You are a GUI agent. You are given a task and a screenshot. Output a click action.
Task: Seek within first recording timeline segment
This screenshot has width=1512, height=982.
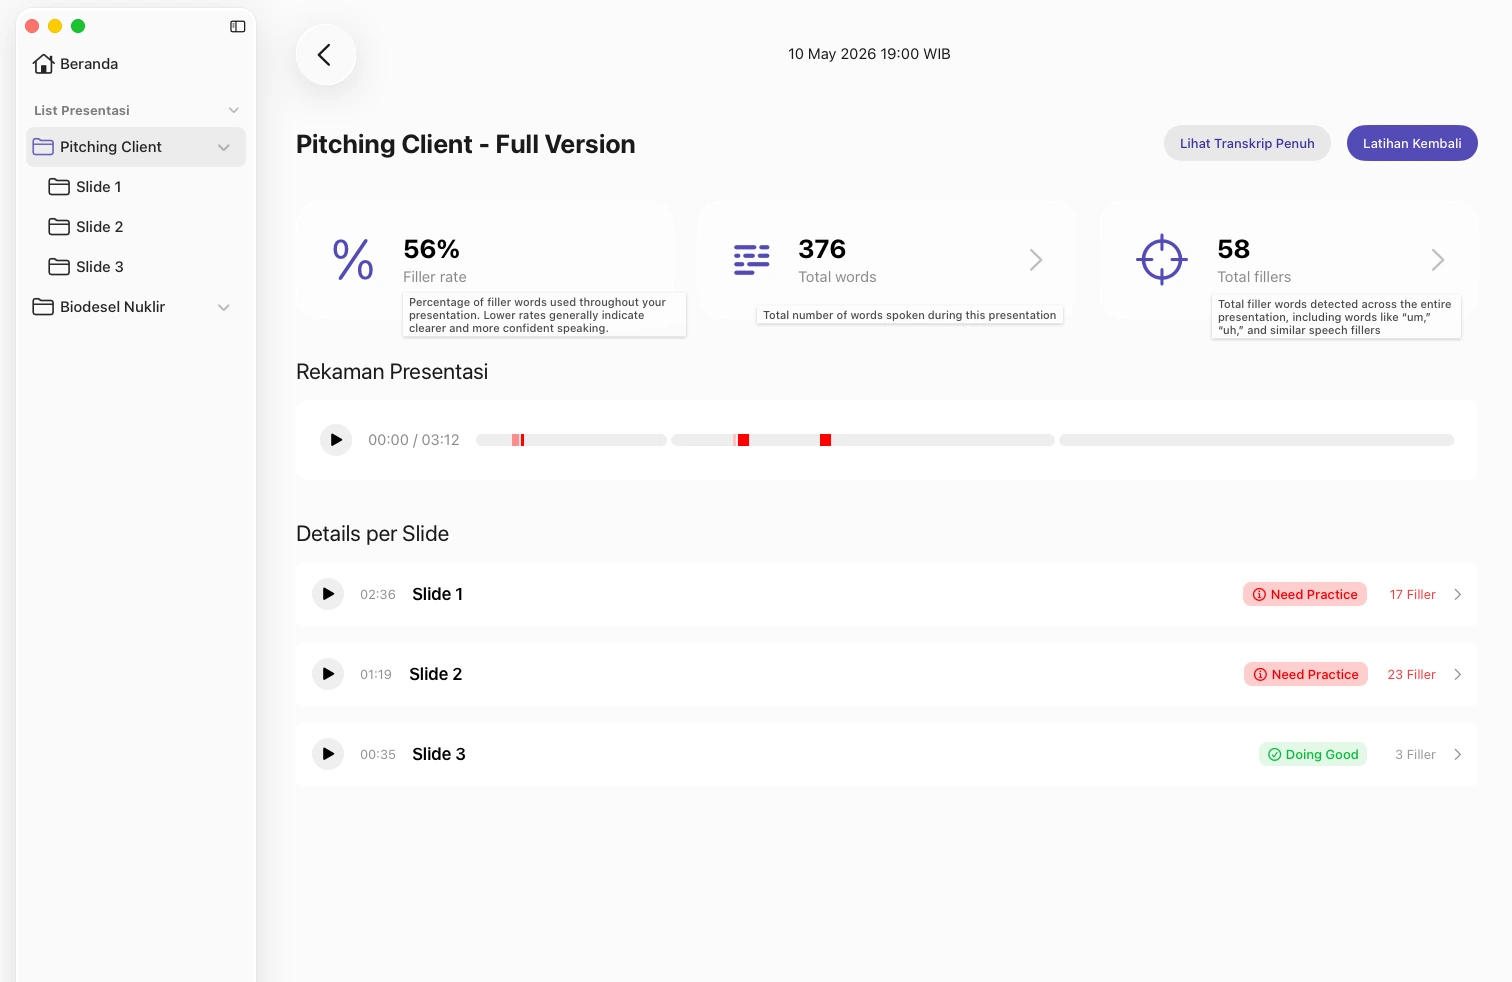[571, 440]
